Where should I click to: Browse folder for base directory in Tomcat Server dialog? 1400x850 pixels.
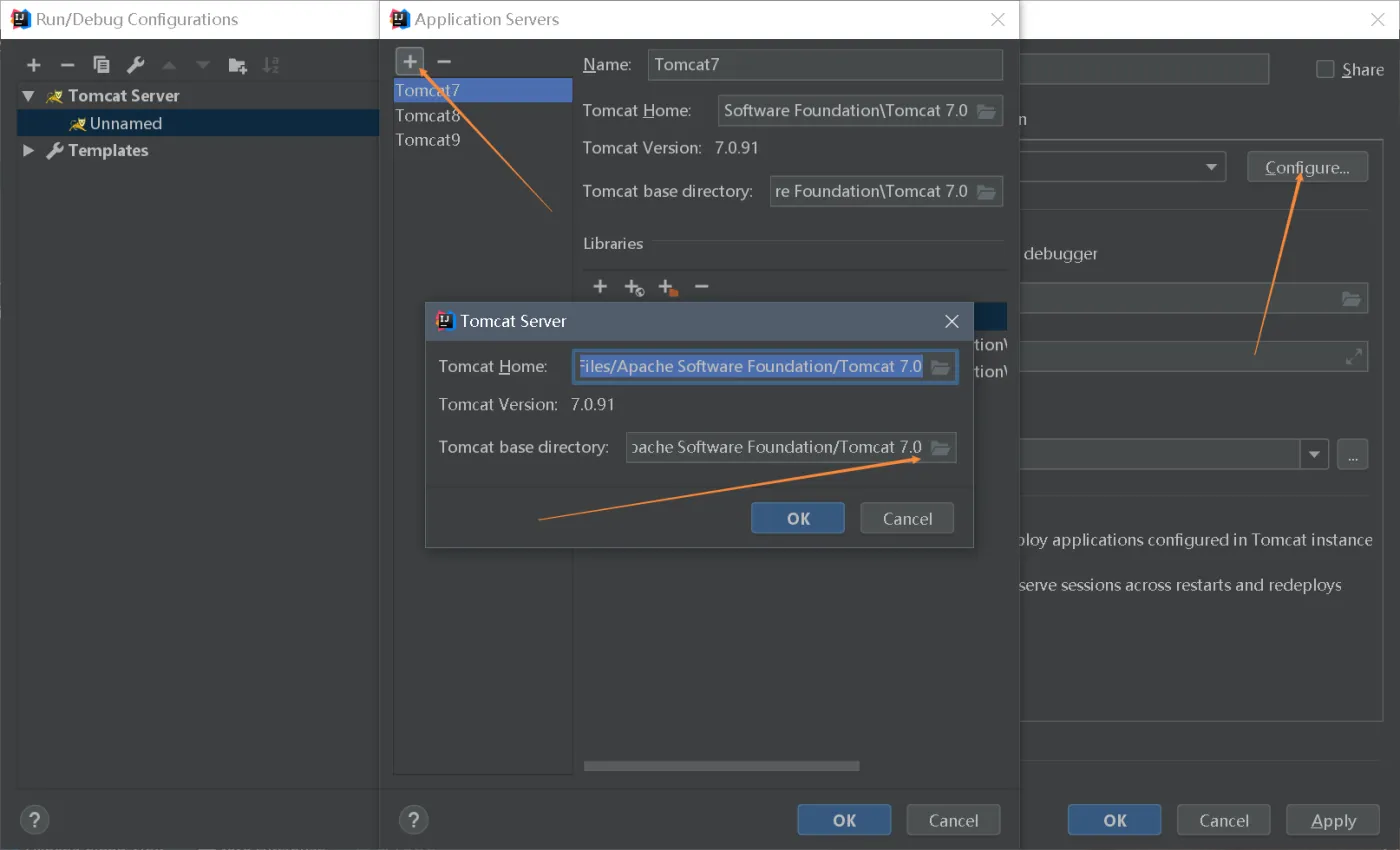pos(940,447)
